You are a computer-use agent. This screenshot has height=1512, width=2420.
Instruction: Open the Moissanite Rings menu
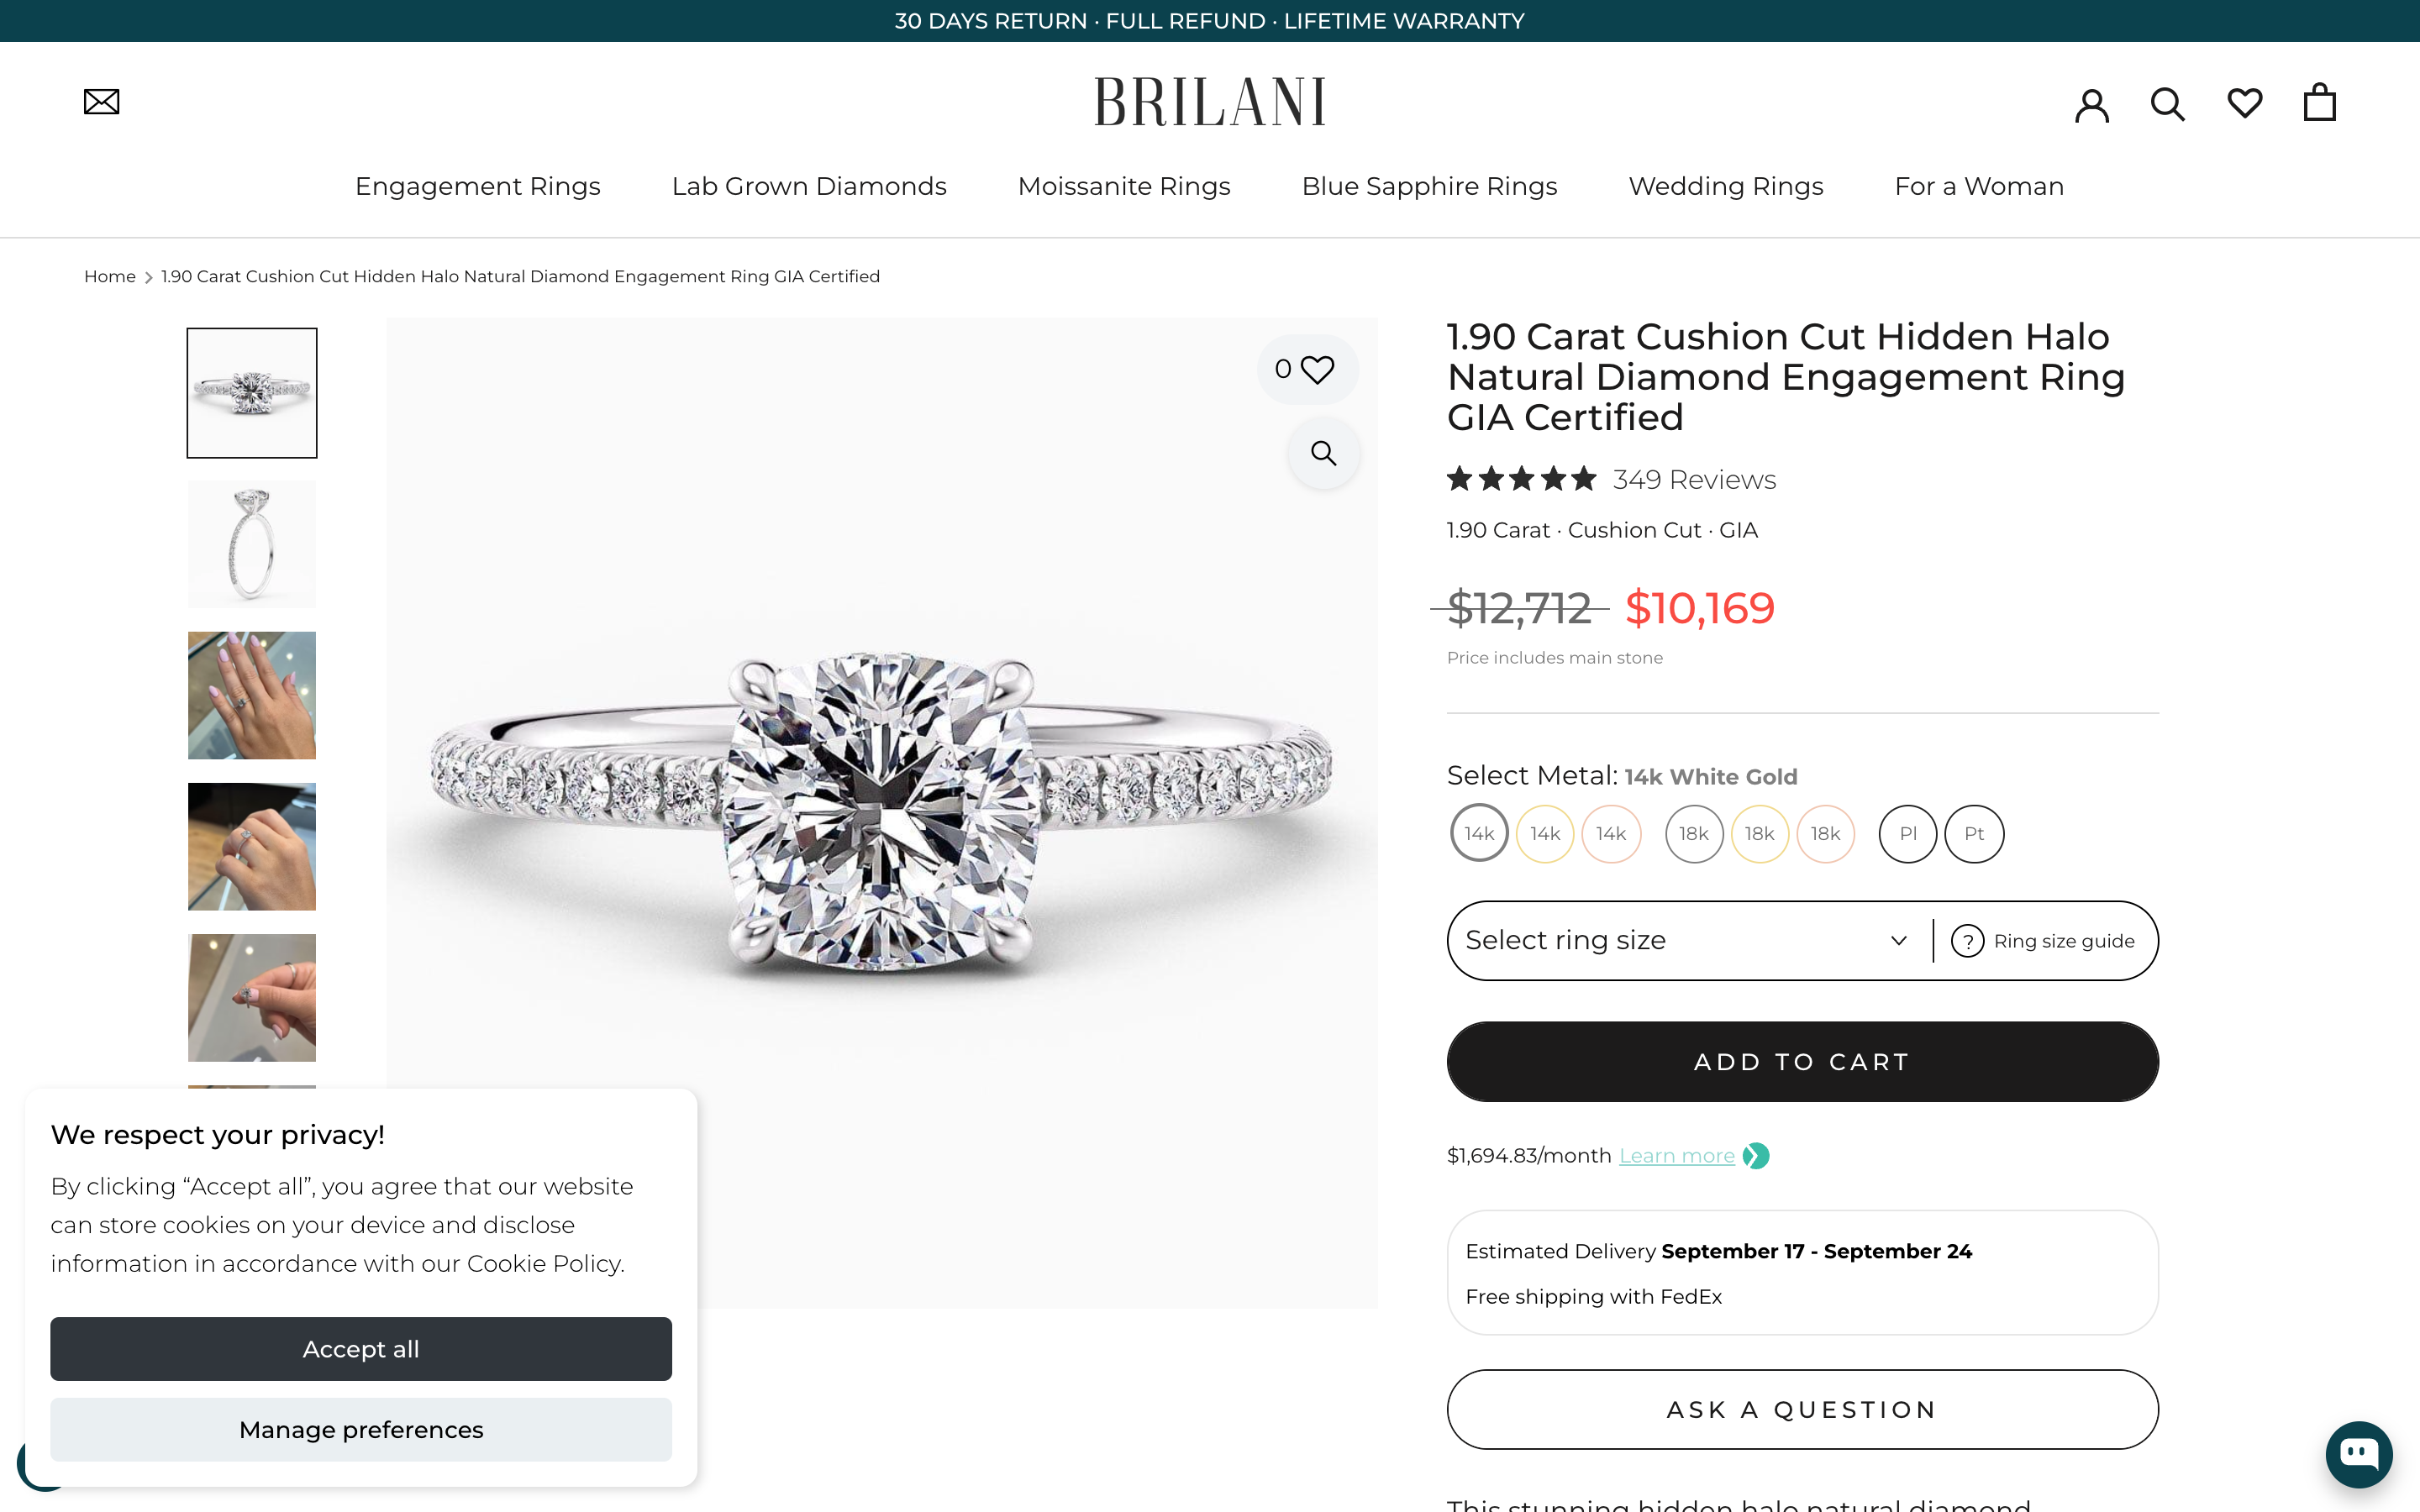pyautogui.click(x=1123, y=186)
